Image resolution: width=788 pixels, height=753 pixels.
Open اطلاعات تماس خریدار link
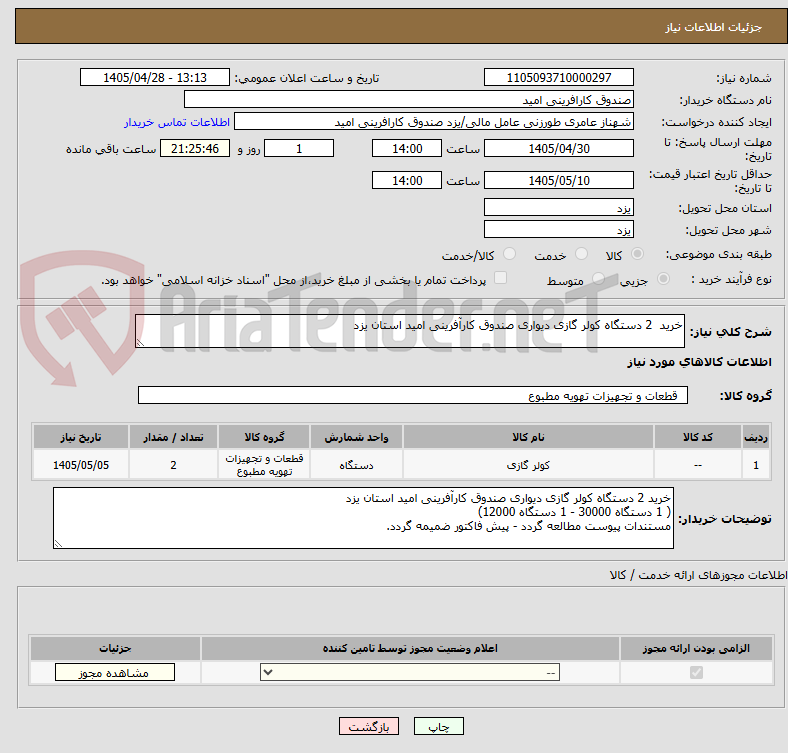[x=177, y=122]
